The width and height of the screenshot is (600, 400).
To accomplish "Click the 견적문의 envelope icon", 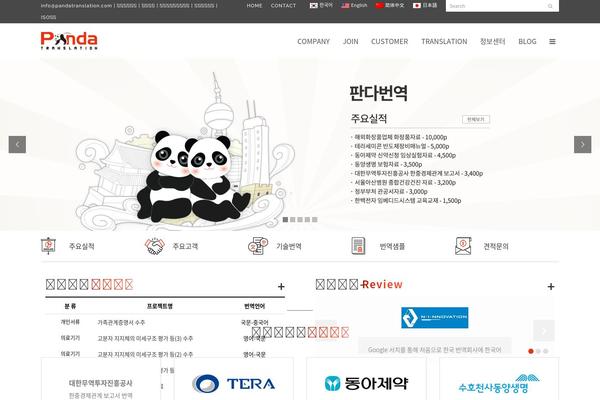I will pyautogui.click(x=463, y=246).
